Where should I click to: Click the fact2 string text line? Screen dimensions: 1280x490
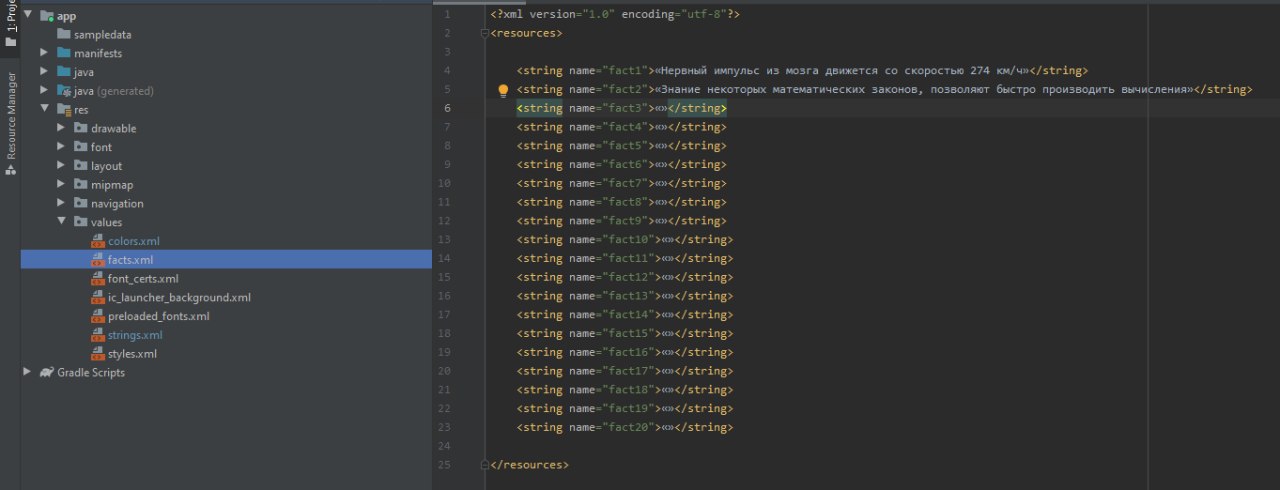[x=884, y=89]
